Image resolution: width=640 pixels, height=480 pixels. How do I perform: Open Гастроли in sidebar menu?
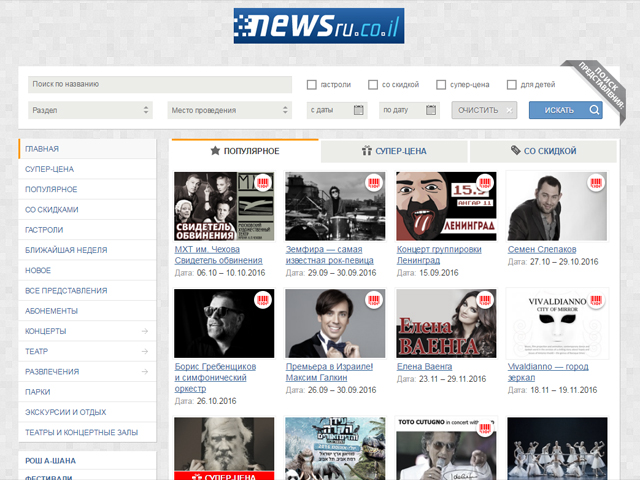tap(87, 230)
